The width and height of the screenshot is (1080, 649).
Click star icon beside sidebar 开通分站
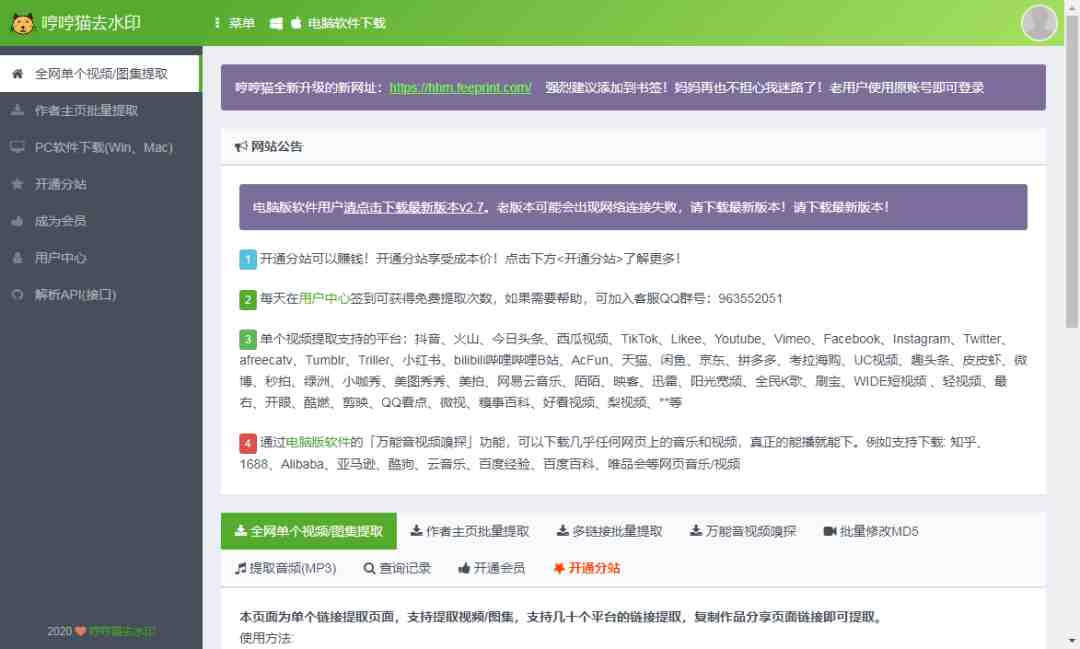(17, 184)
